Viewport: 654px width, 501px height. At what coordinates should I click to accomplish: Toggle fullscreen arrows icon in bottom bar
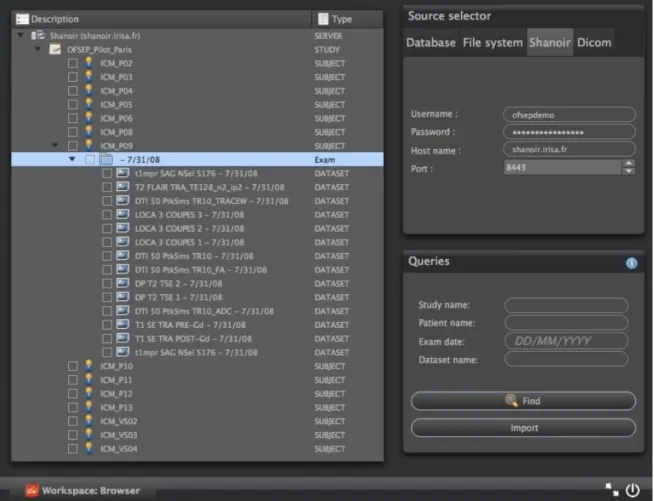click(612, 490)
